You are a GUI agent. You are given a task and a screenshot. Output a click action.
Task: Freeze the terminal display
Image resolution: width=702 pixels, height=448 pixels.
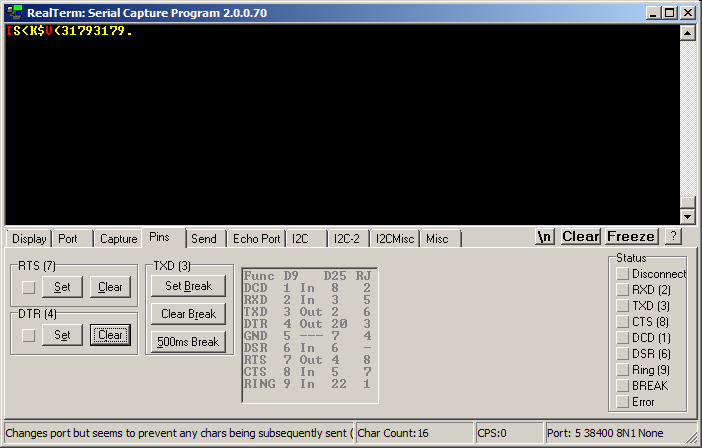[631, 237]
